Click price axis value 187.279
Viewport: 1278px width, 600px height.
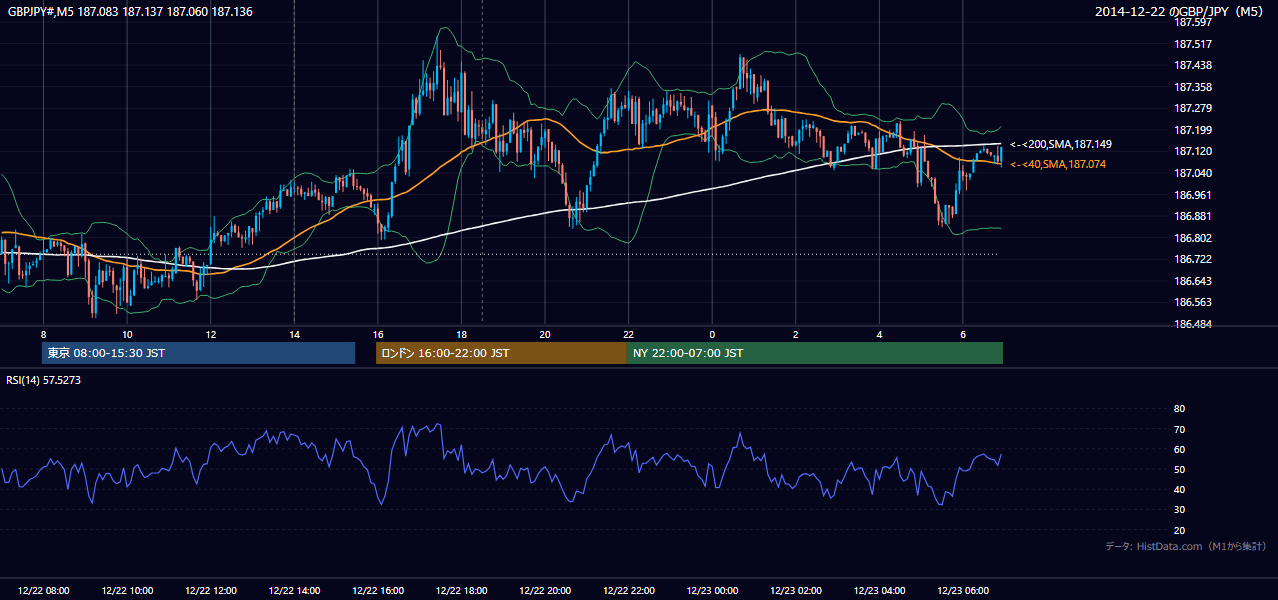click(x=1194, y=108)
